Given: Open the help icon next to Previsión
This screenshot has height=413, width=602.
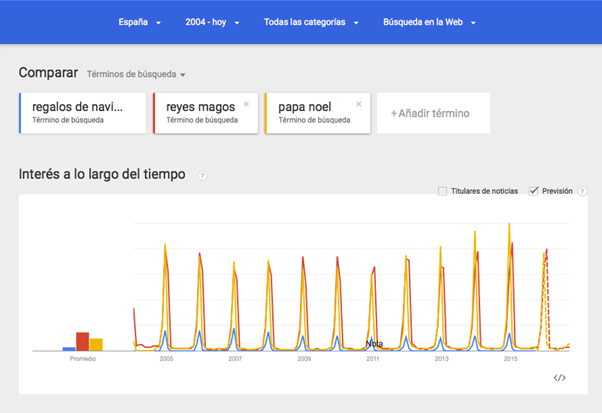Looking at the screenshot, I should pos(582,191).
